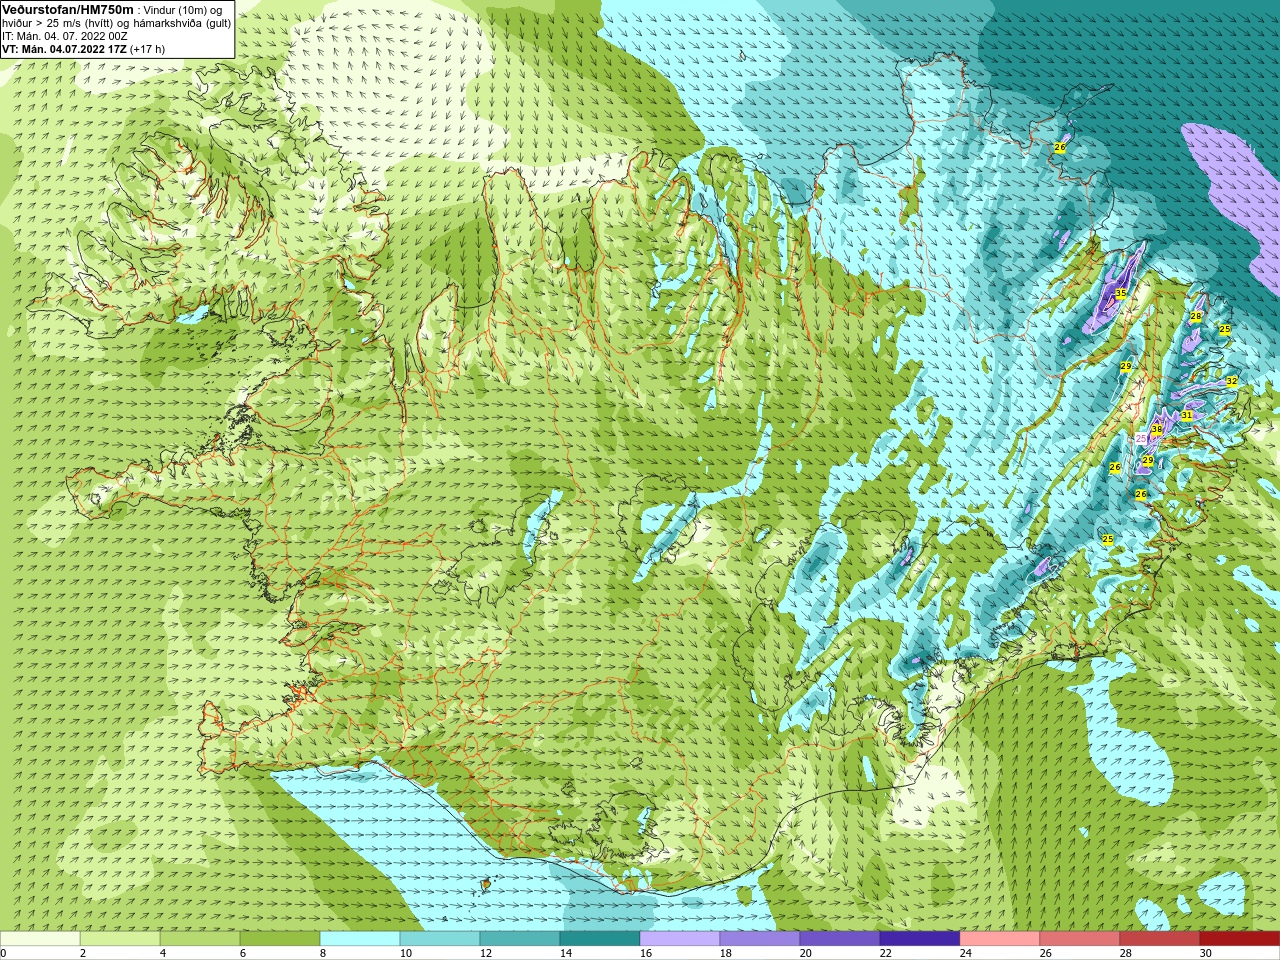The height and width of the screenshot is (960, 1280).
Task: Click the legend scale number 16
Action: click(x=646, y=953)
